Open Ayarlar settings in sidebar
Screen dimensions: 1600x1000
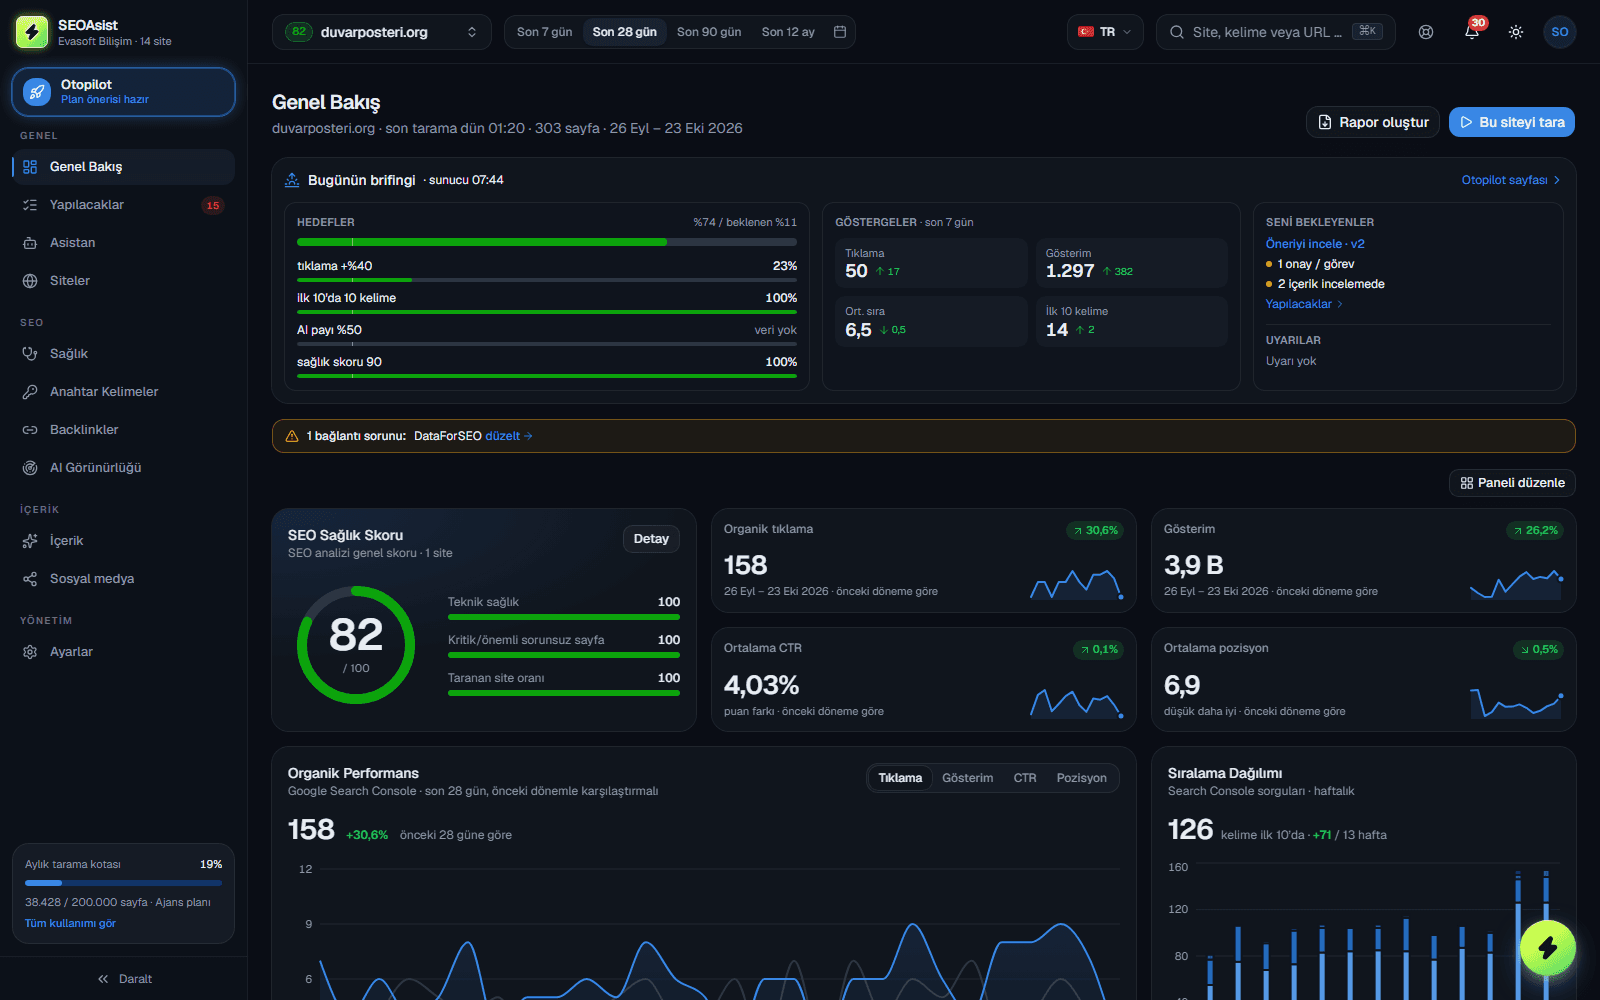124,652
